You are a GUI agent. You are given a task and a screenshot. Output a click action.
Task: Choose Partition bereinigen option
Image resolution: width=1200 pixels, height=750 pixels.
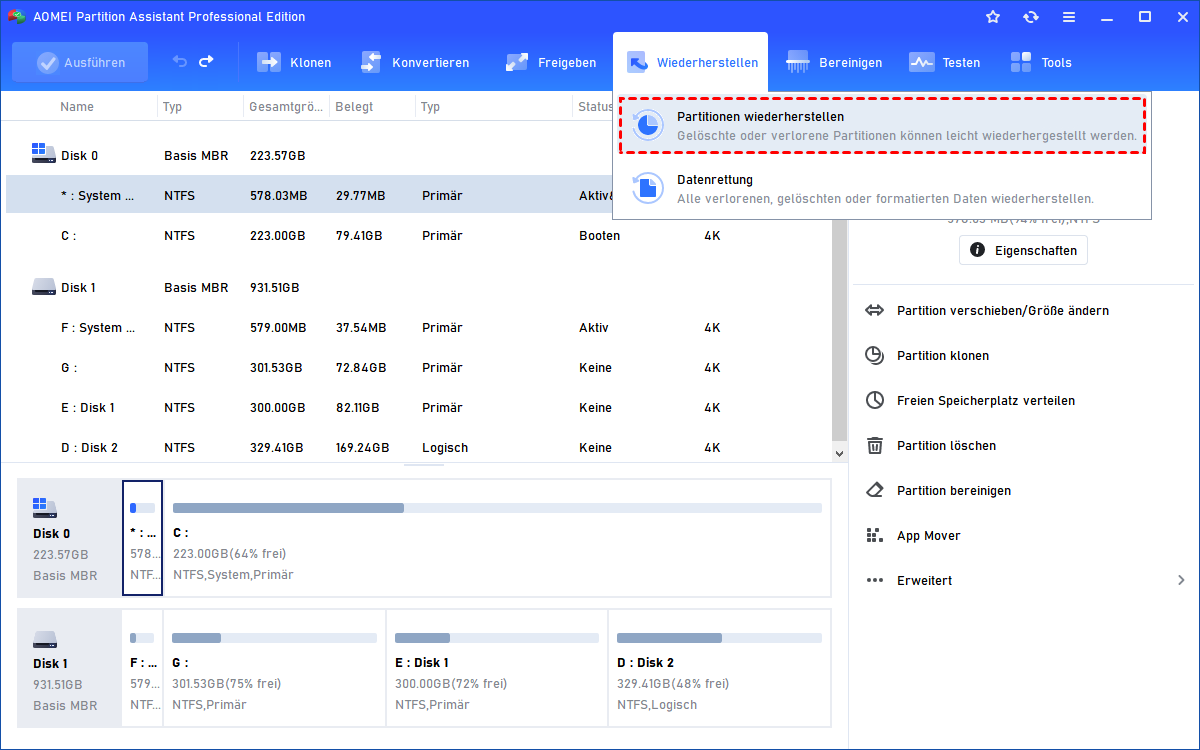click(954, 490)
